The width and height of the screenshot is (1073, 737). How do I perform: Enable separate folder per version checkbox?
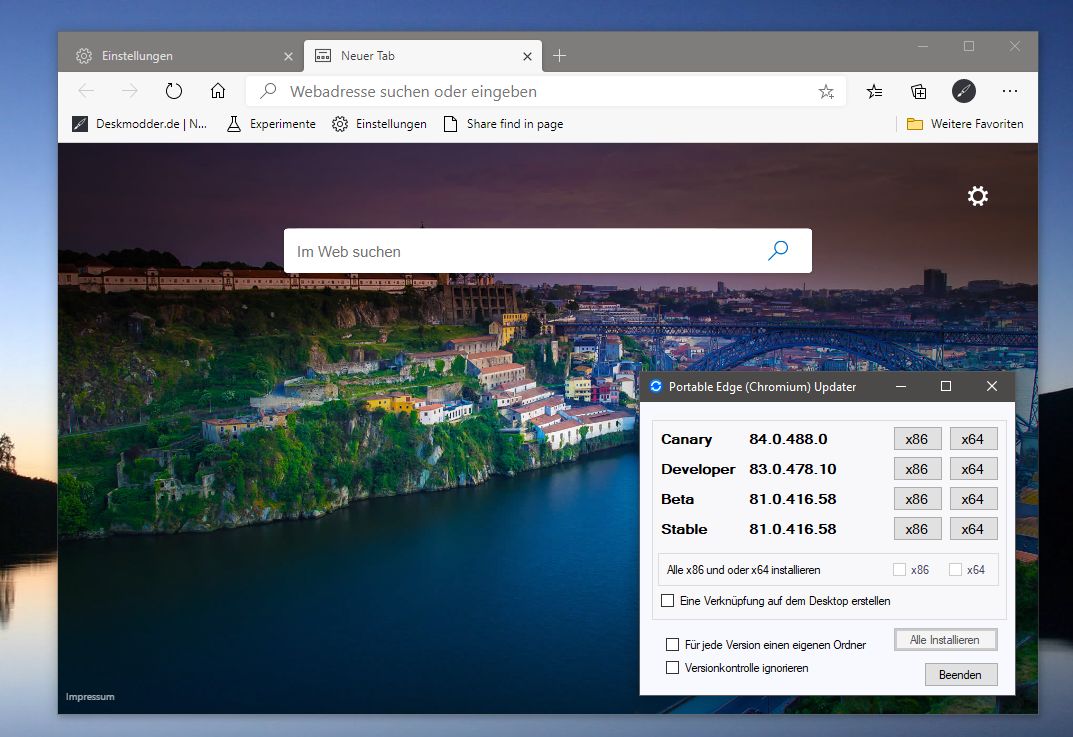tap(673, 645)
